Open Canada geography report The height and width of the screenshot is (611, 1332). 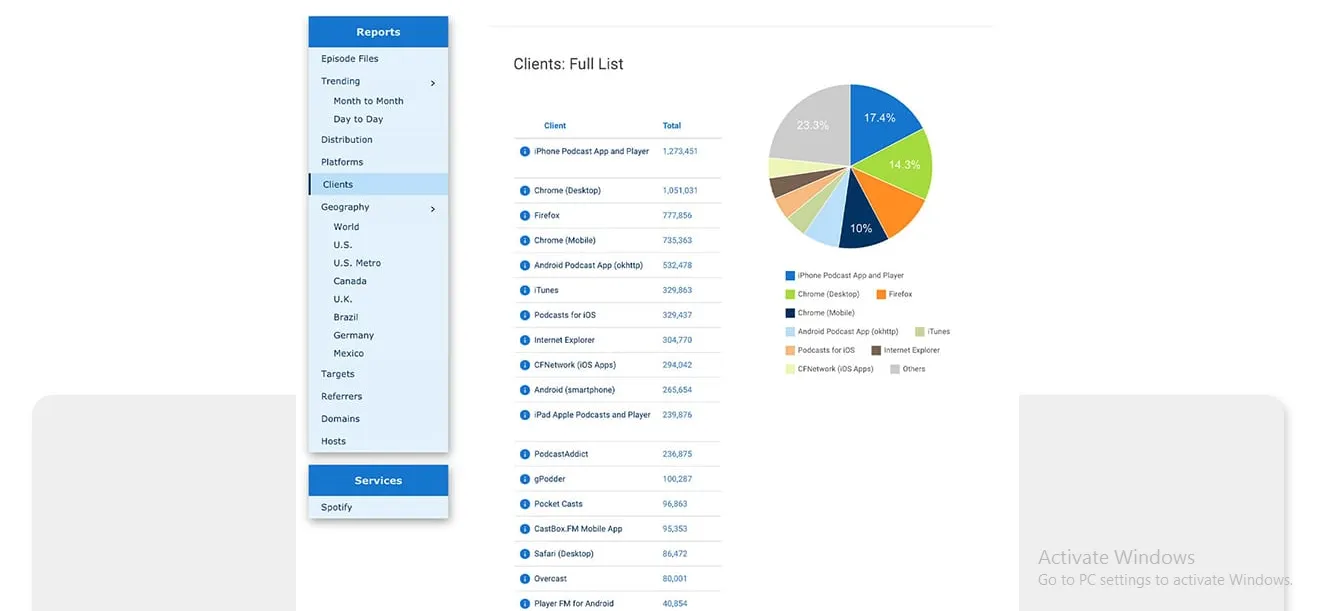[x=350, y=281]
